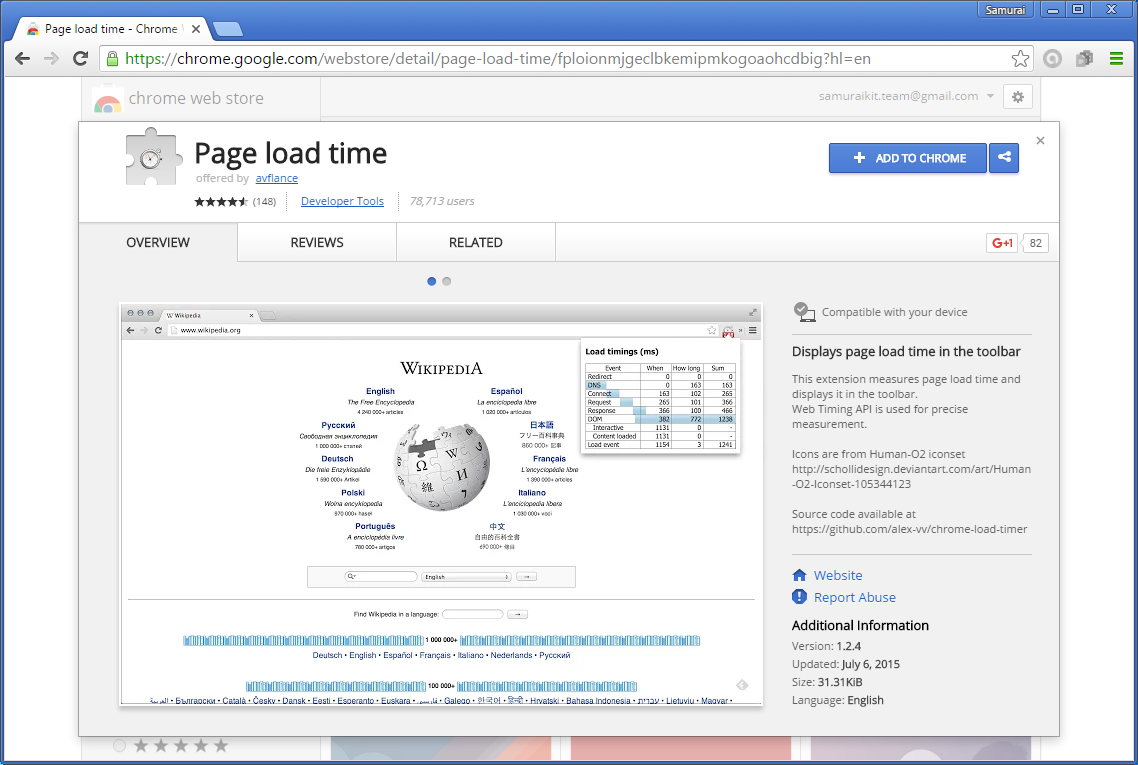This screenshot has height=765, width=1138.
Task: Select first screenshot carousel dot
Action: click(432, 281)
